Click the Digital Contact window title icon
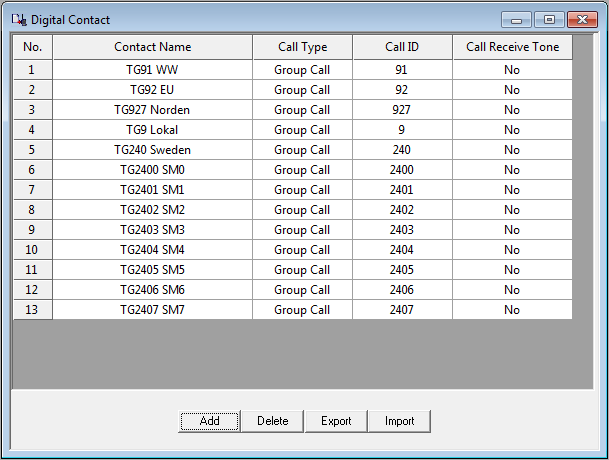Viewport: 609px width, 460px height. pos(18,19)
